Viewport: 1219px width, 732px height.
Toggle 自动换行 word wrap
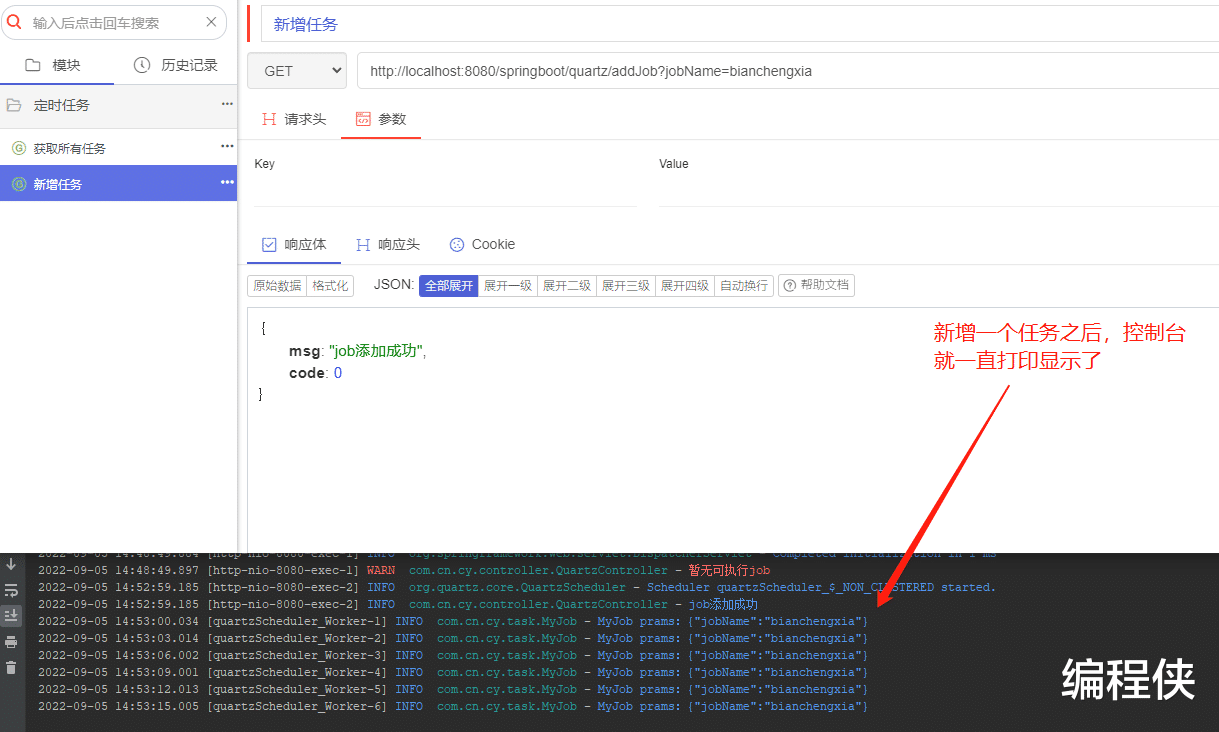click(x=745, y=285)
